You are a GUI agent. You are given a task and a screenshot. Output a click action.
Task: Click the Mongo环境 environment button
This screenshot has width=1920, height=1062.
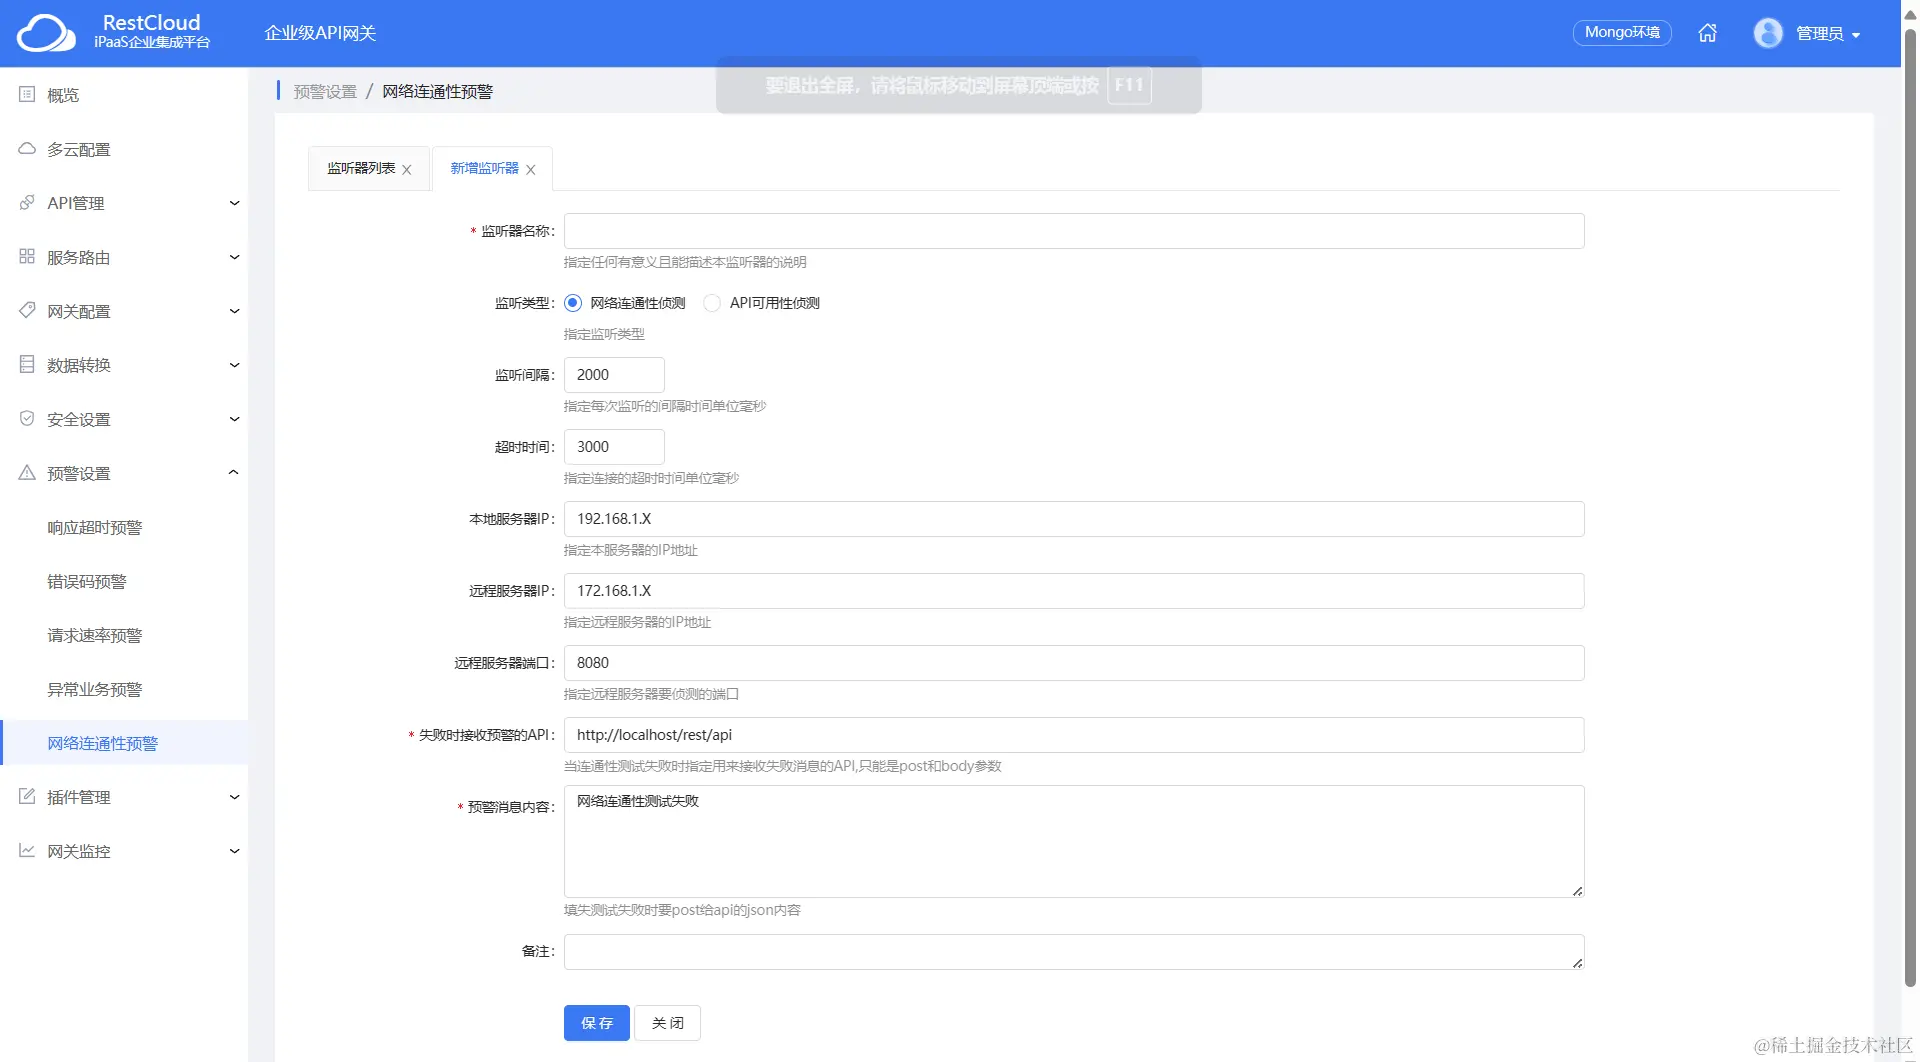point(1622,33)
